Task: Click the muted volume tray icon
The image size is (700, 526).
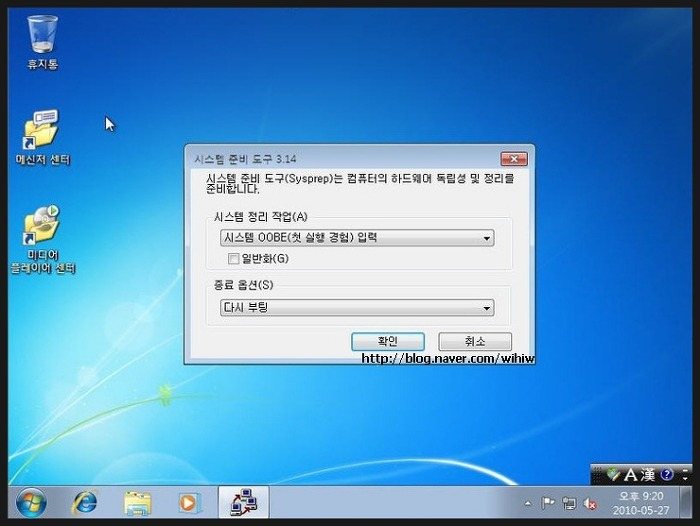Action: pyautogui.click(x=590, y=504)
